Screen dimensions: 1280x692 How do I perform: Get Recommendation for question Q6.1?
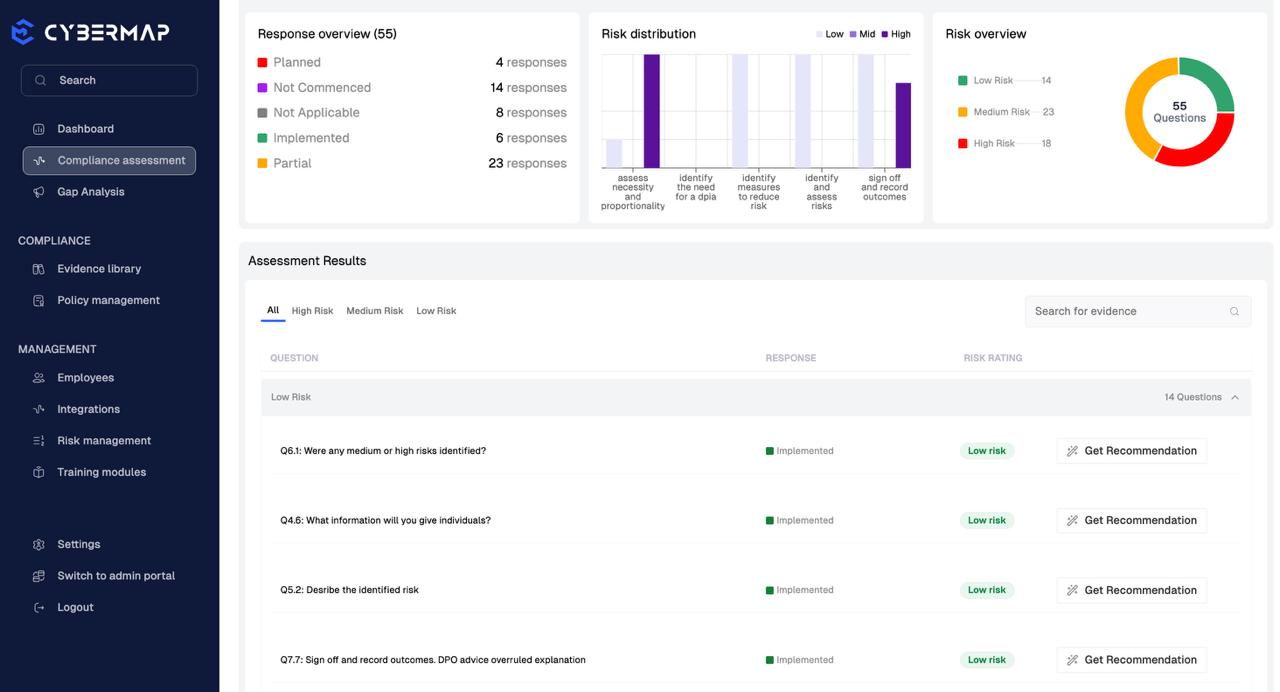[x=1131, y=451]
